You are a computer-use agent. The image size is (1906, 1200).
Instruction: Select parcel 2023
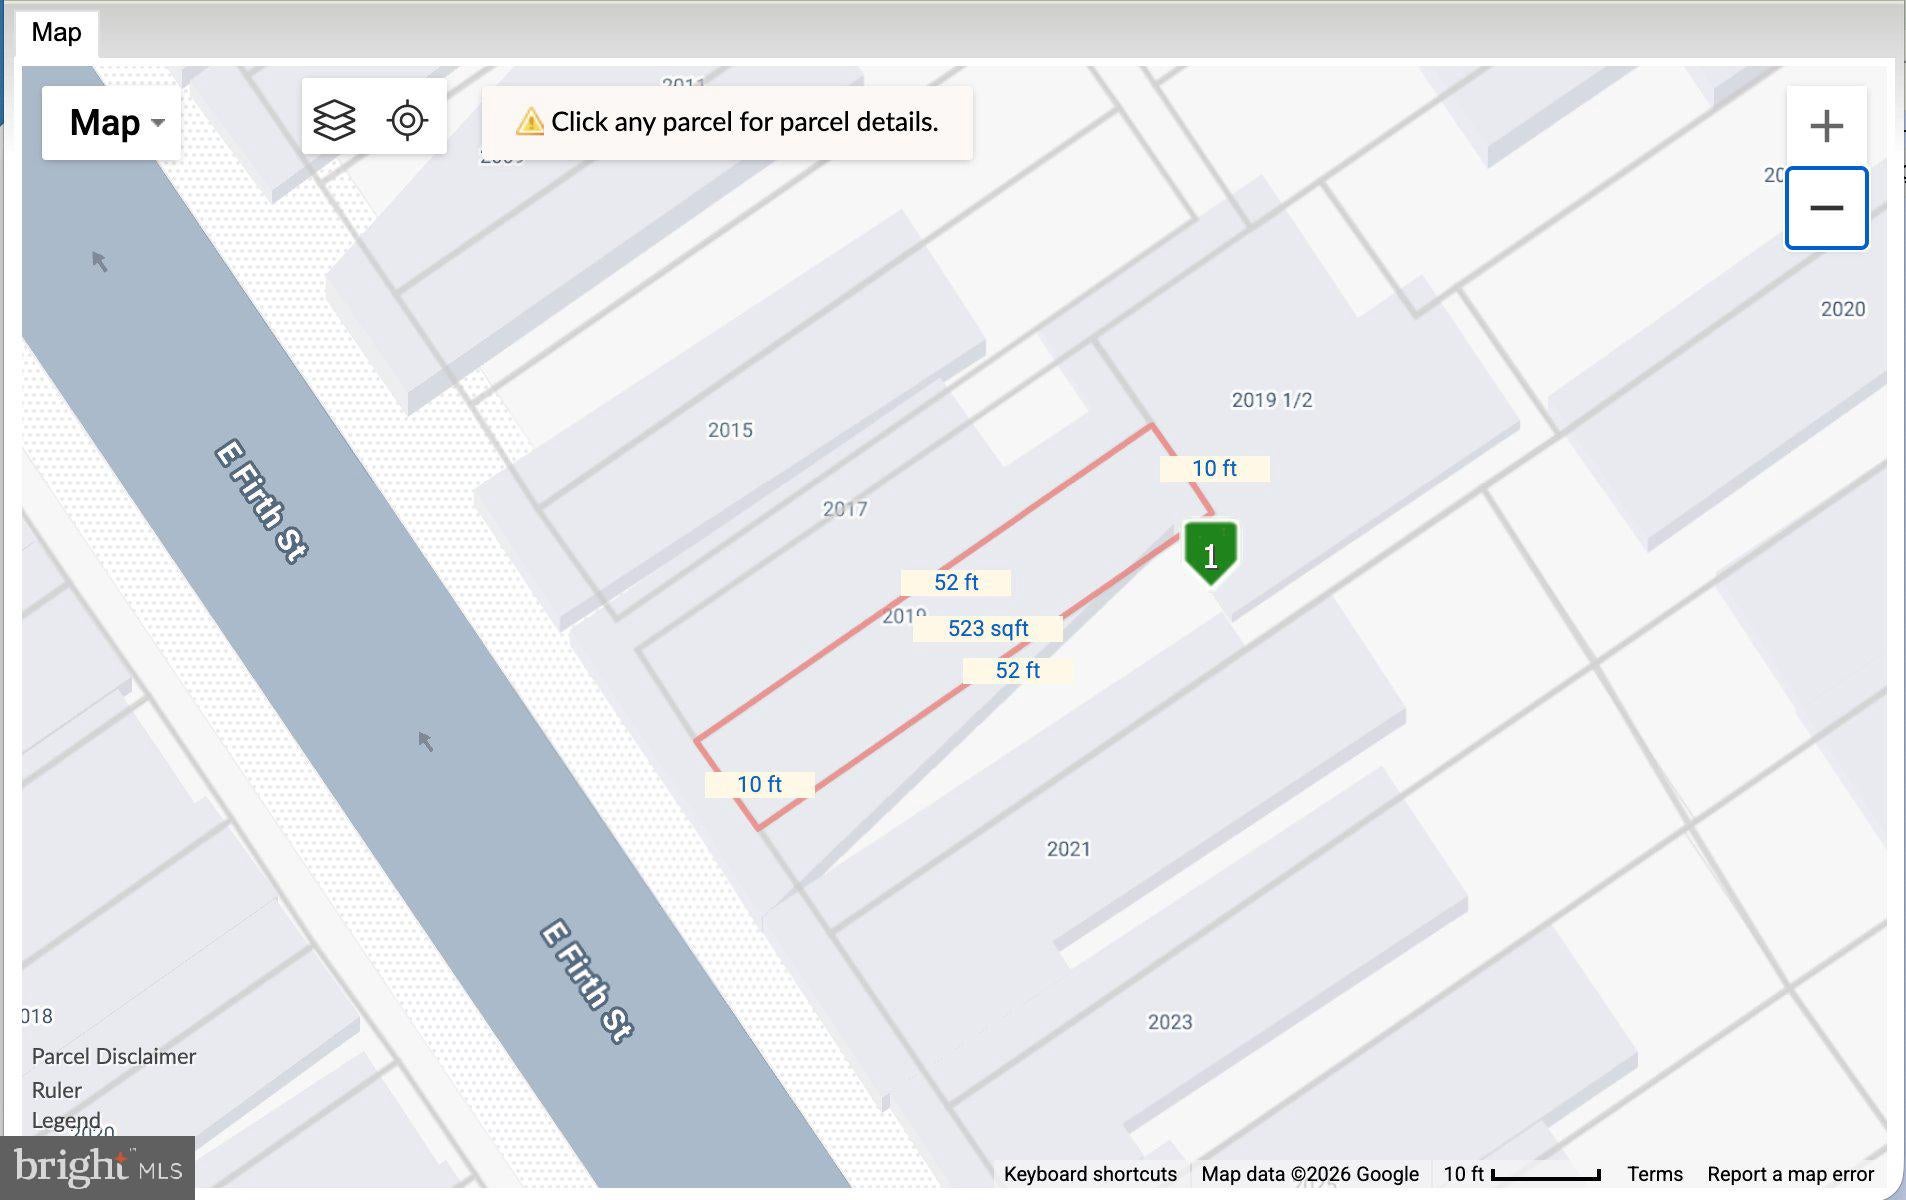click(1170, 1022)
